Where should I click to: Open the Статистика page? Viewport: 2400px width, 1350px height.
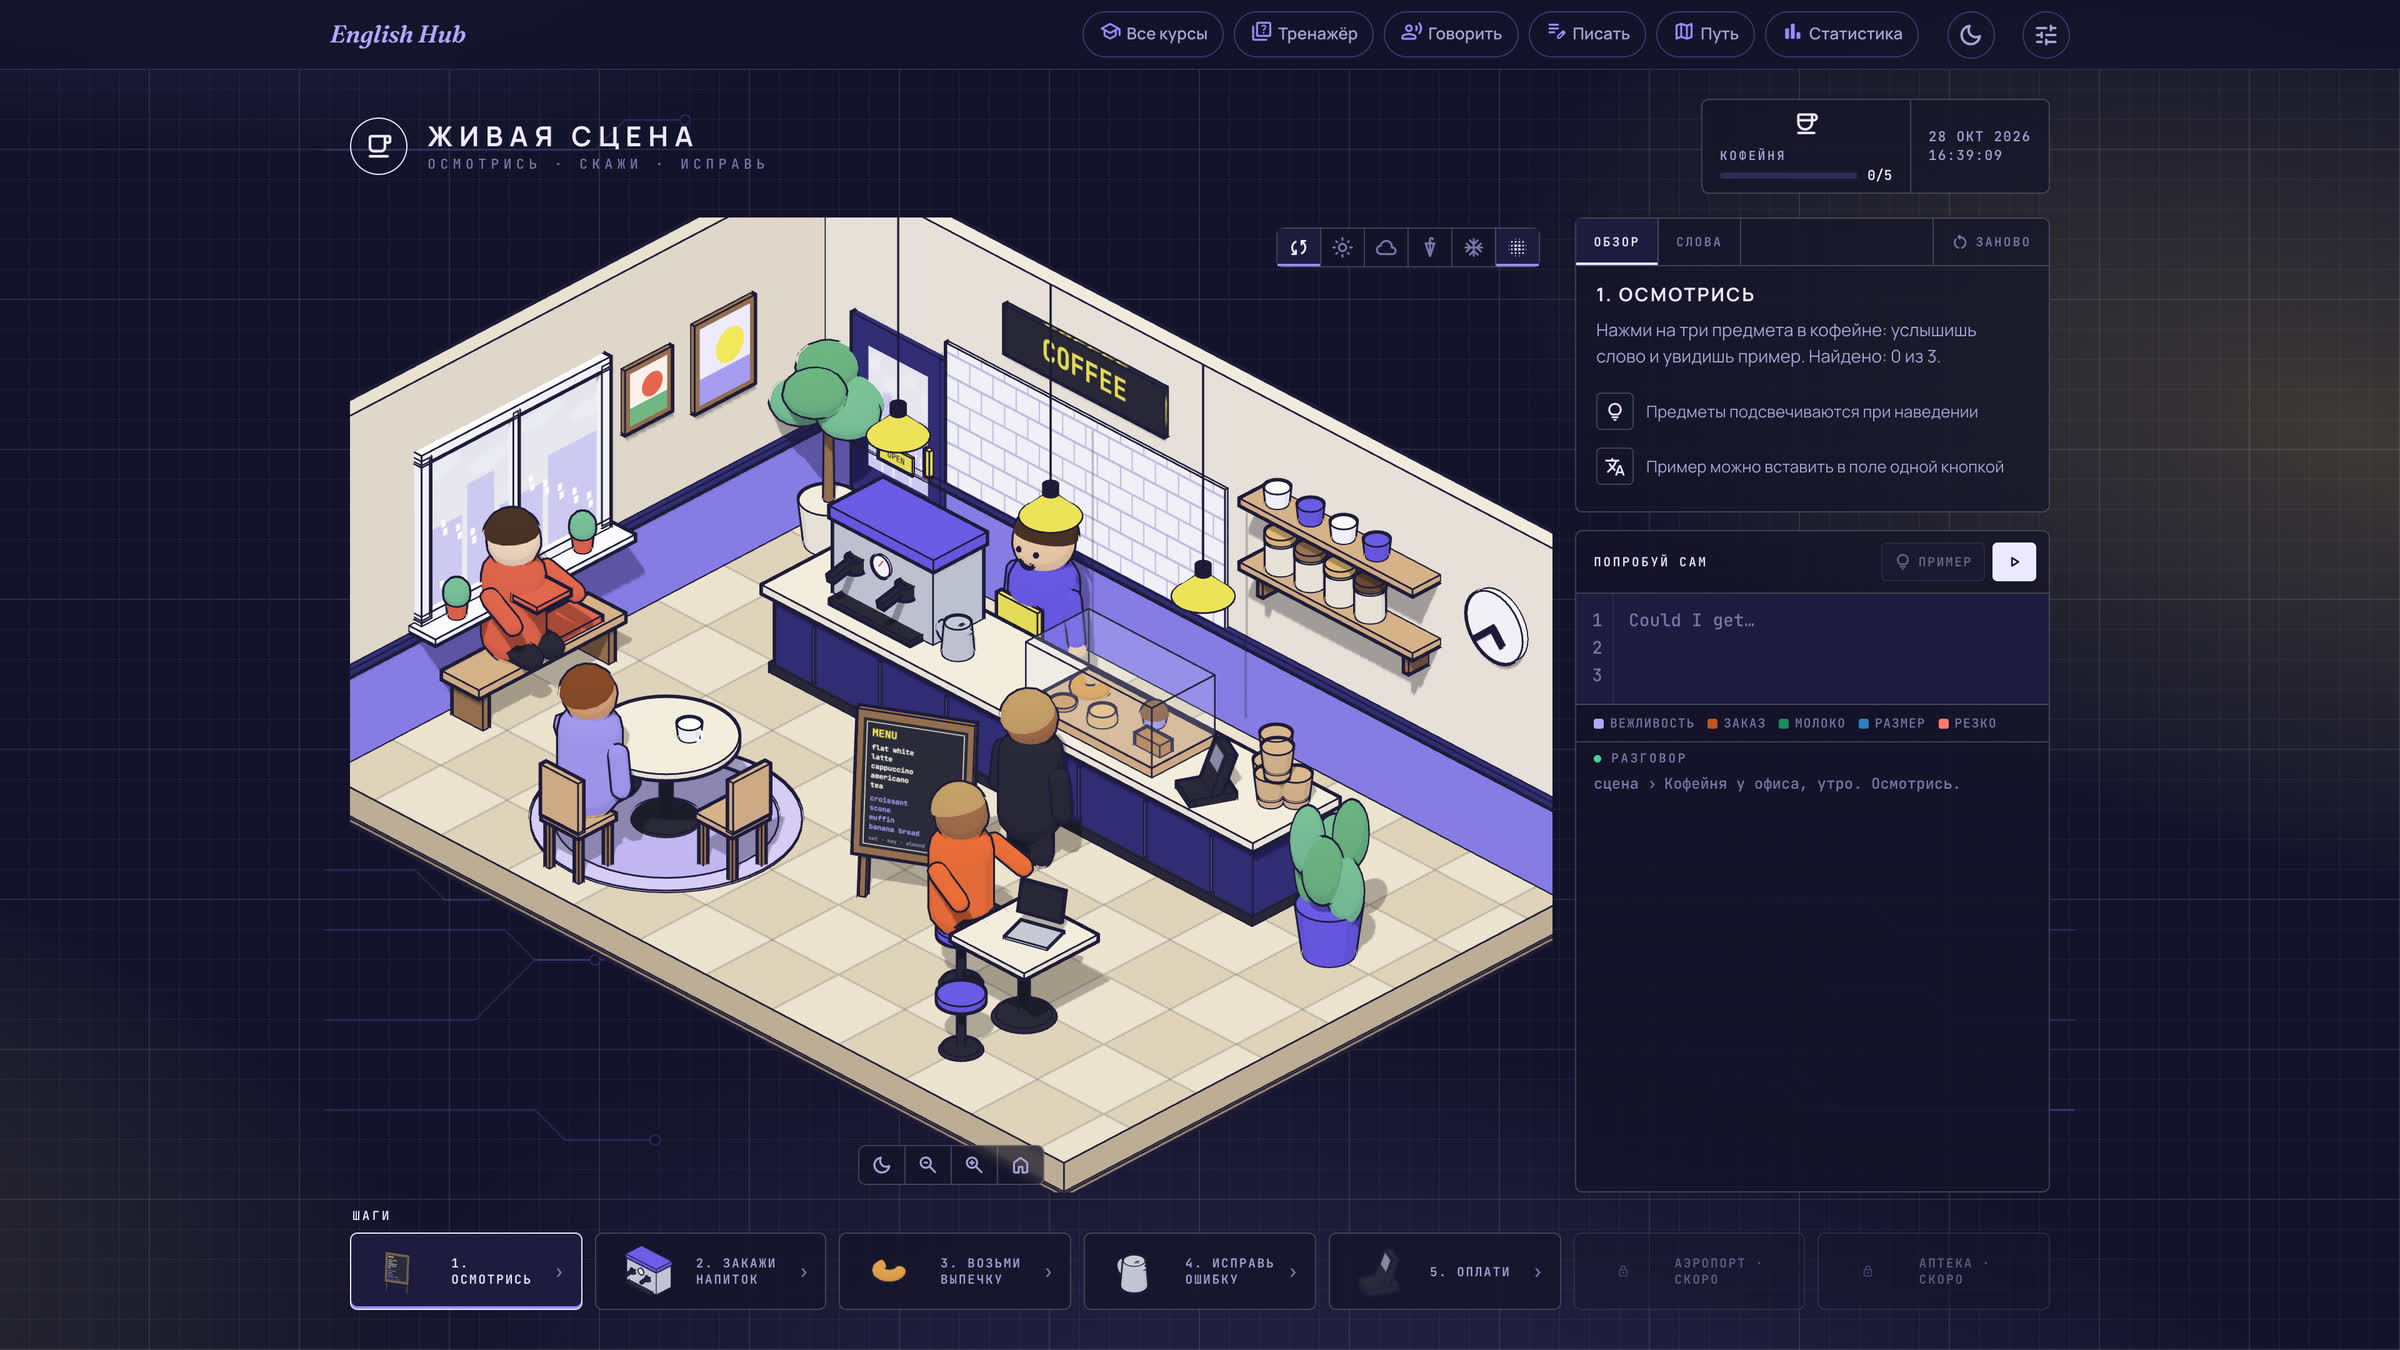pyautogui.click(x=1842, y=34)
